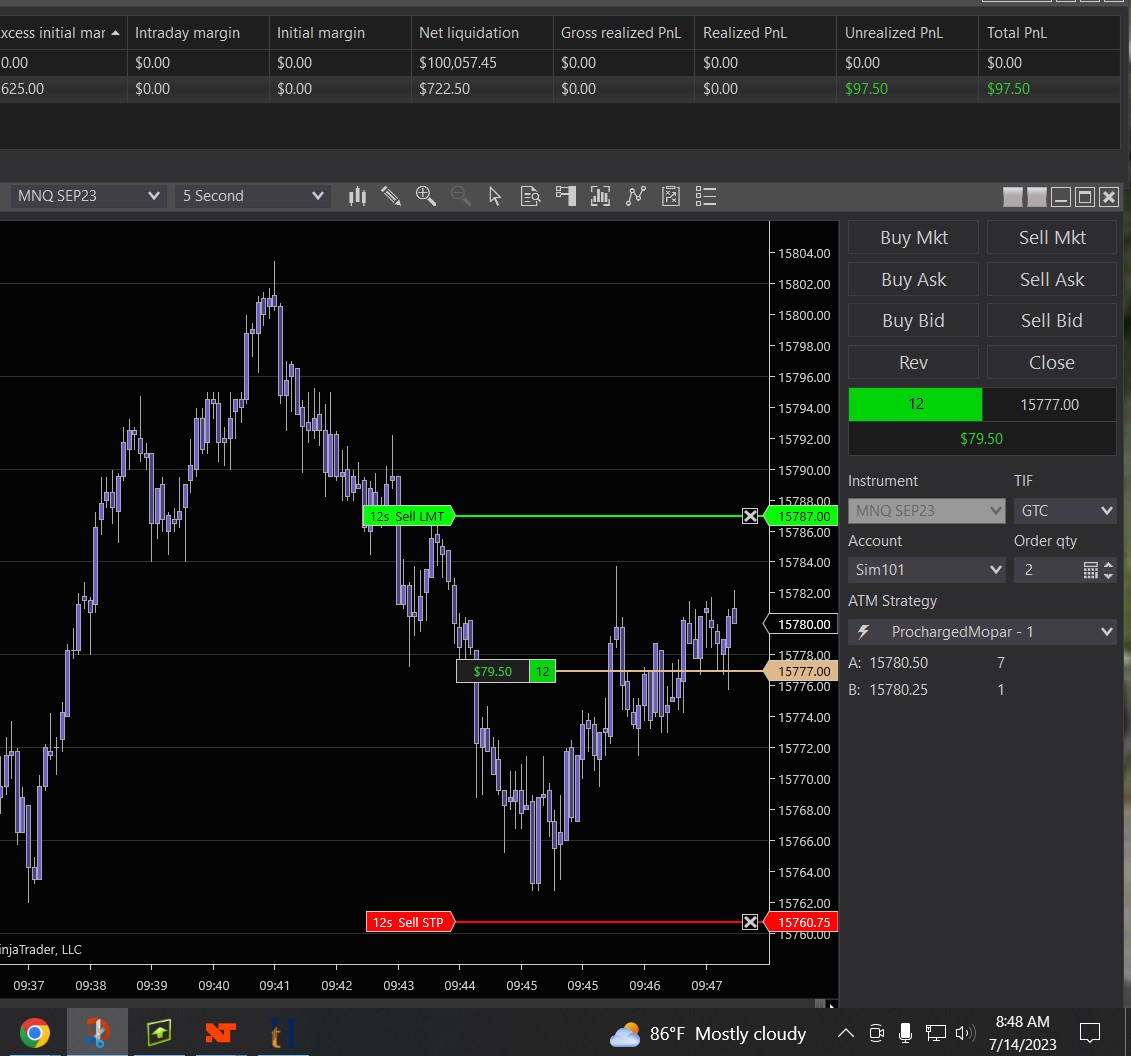The image size is (1131, 1056).
Task: Click the Rev button
Action: tap(914, 363)
